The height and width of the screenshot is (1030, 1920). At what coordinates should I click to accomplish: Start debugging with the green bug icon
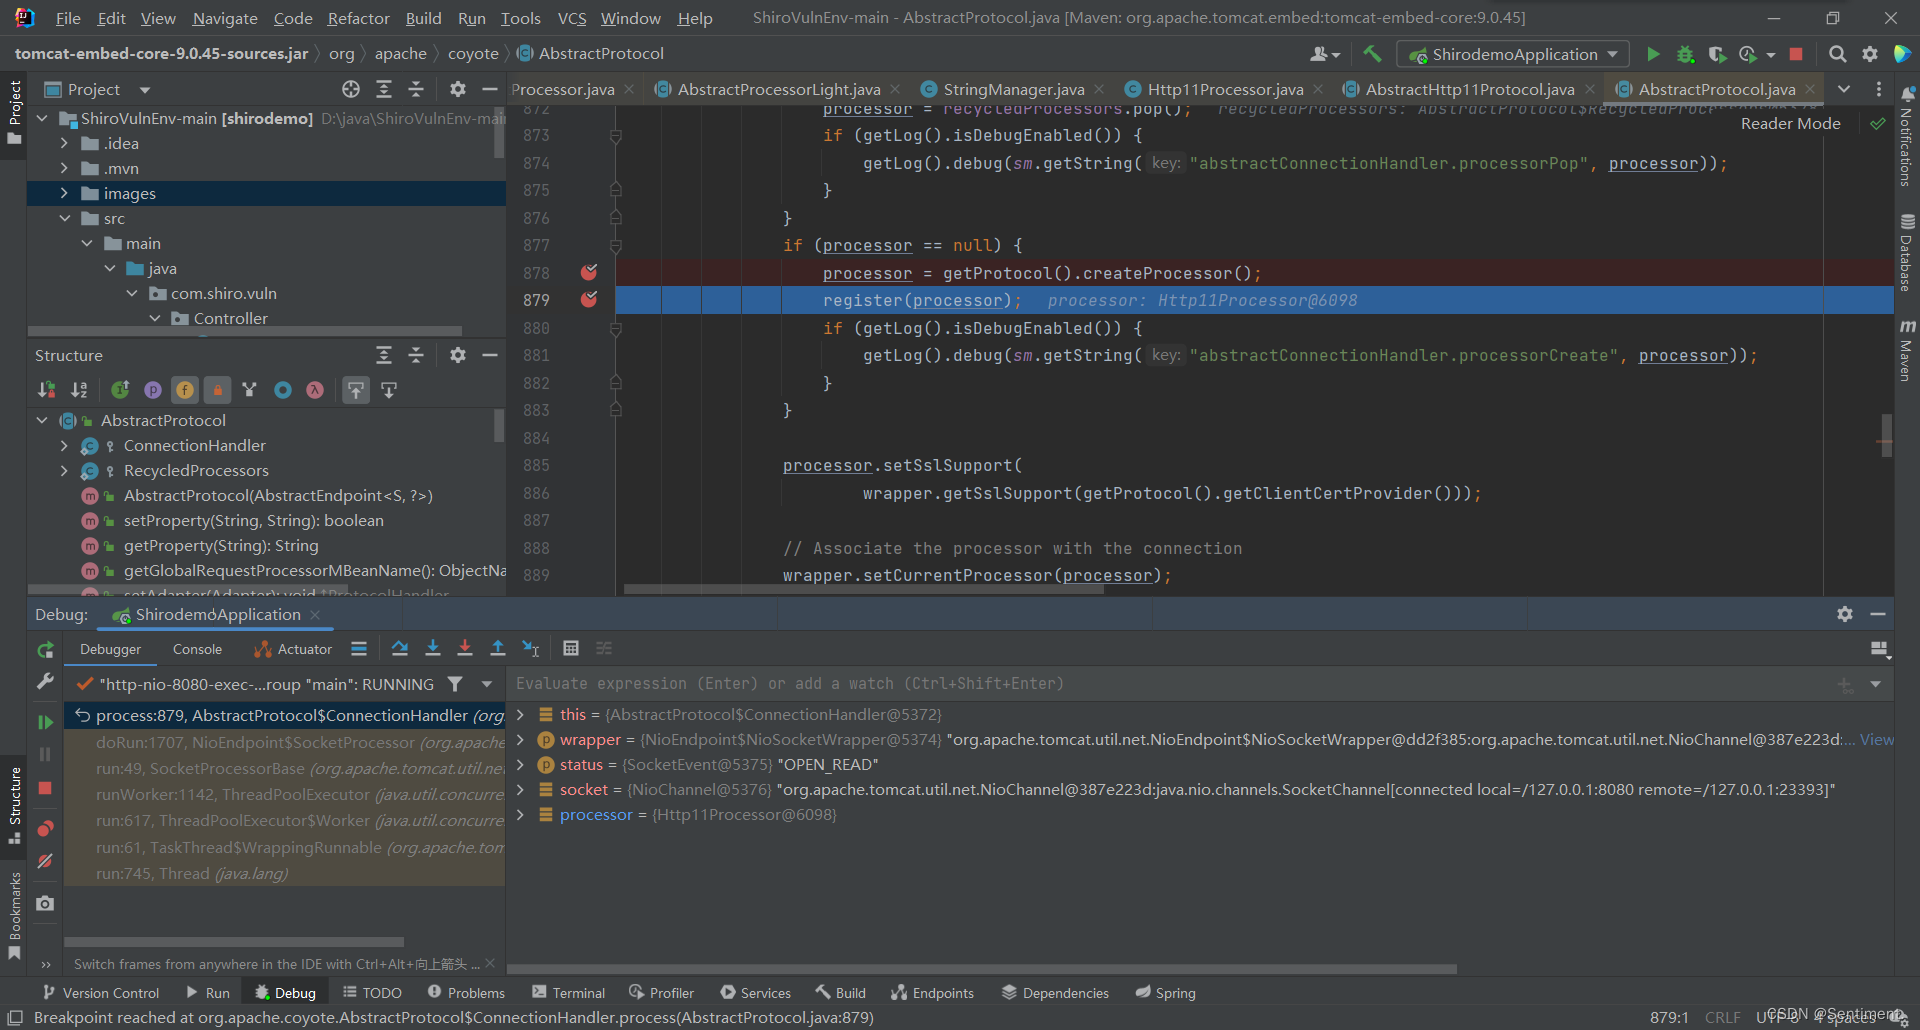[x=1685, y=54]
